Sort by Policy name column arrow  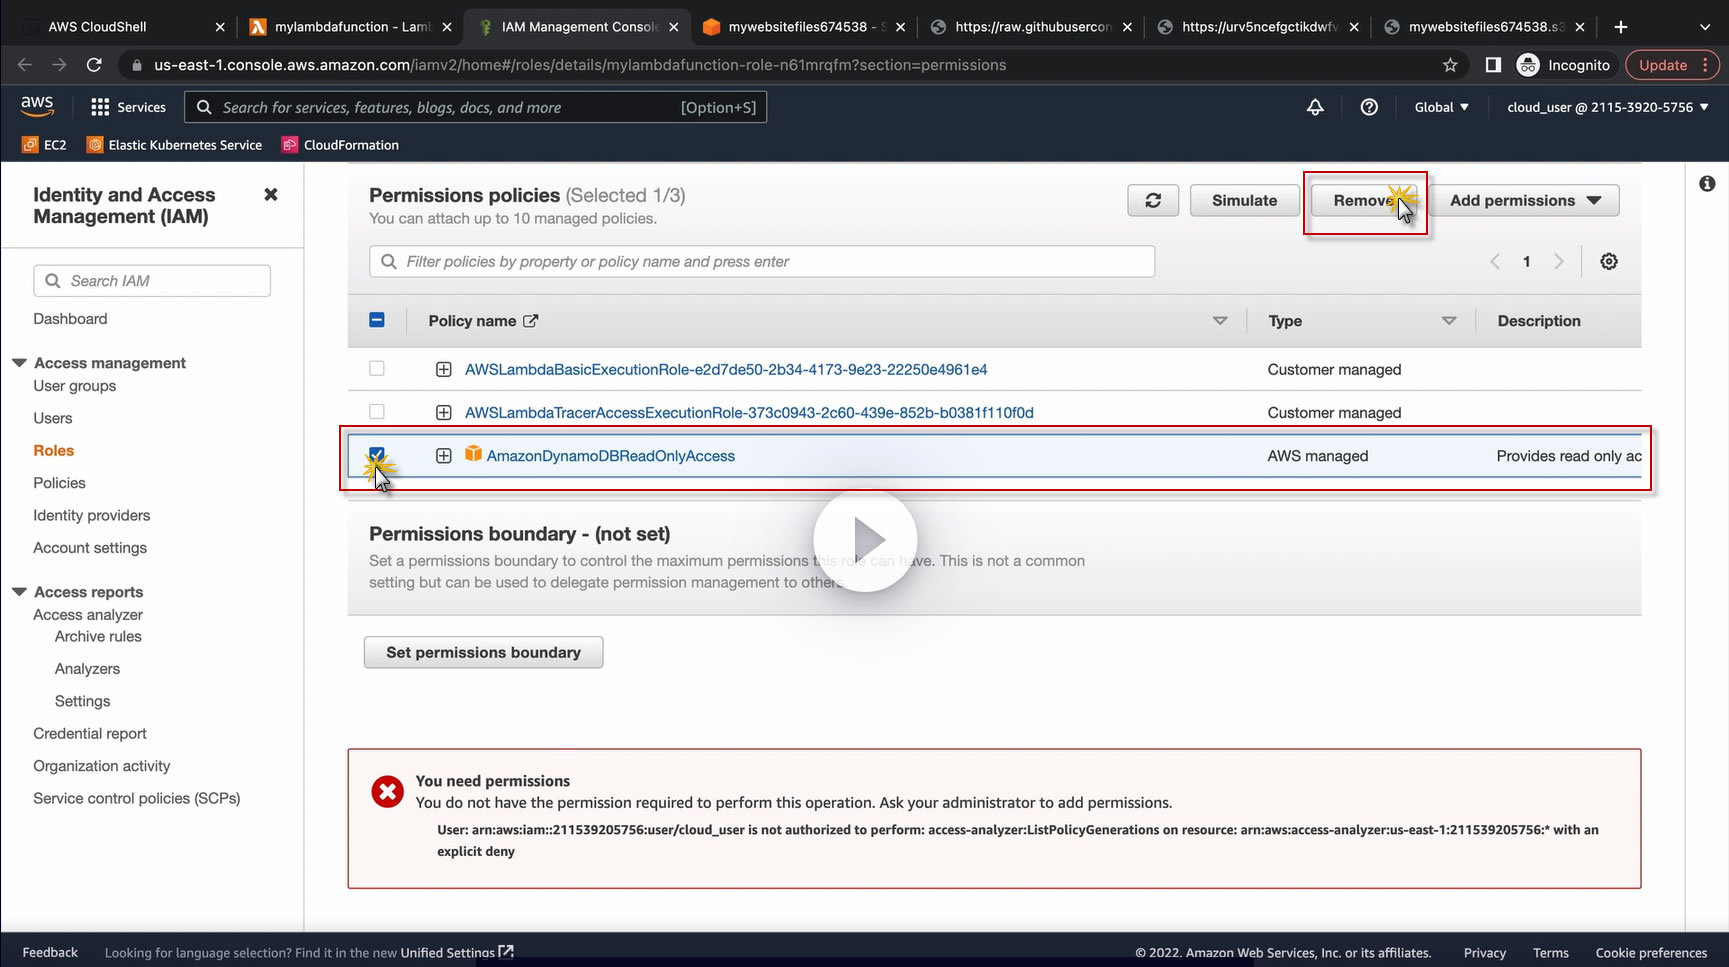[x=1220, y=321]
